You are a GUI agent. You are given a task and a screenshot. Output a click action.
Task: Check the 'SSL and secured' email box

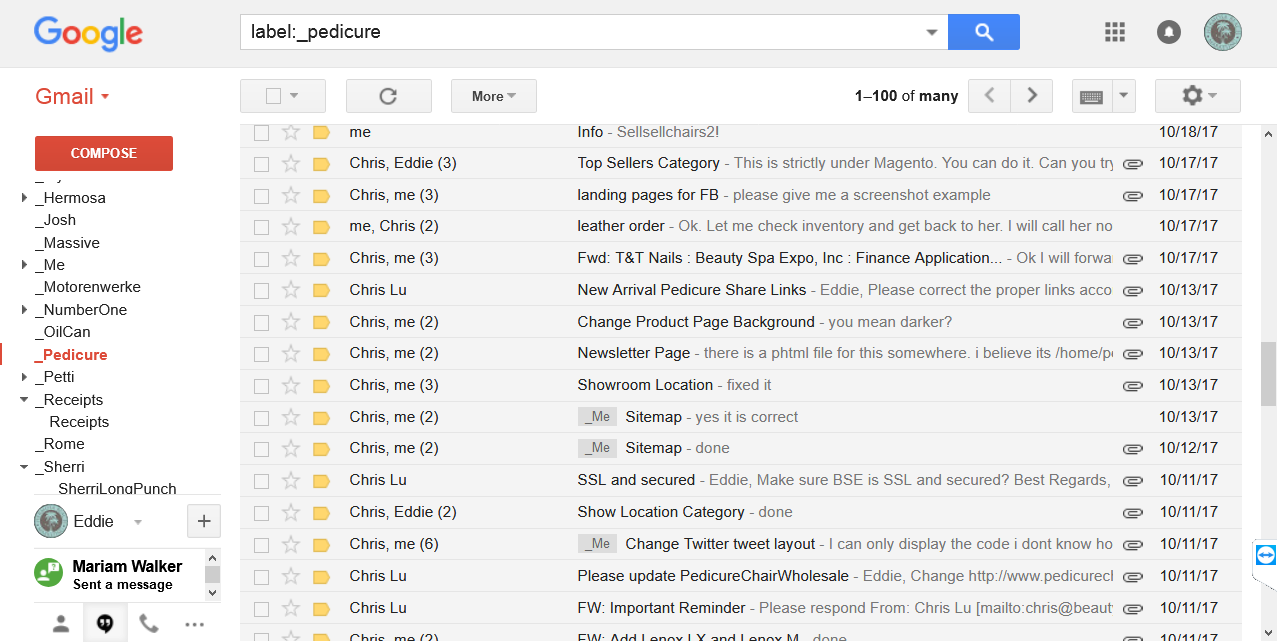(261, 481)
